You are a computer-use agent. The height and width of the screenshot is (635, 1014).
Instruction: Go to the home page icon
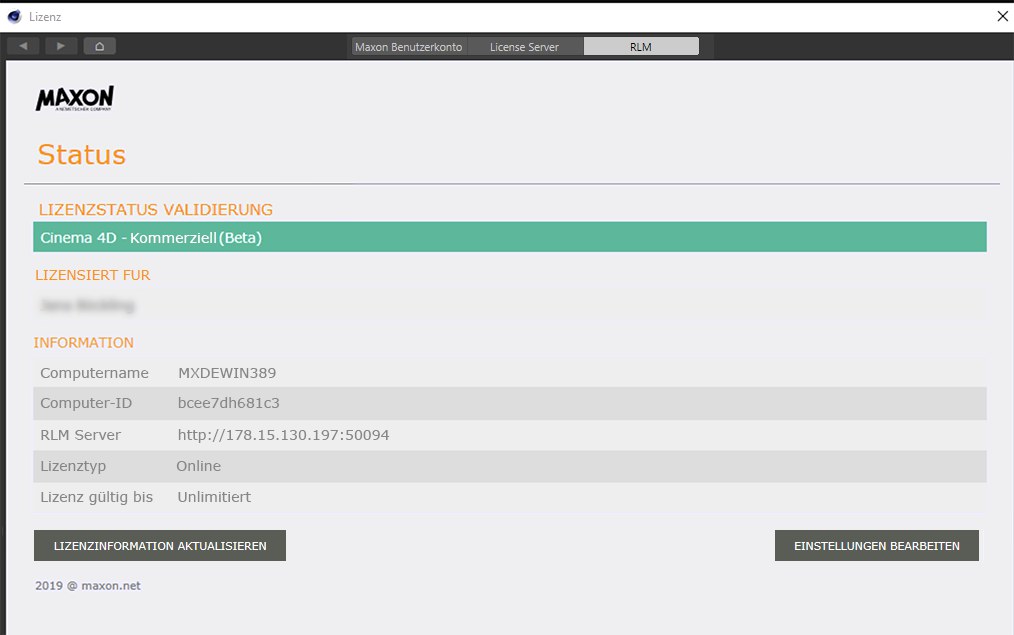click(x=100, y=46)
